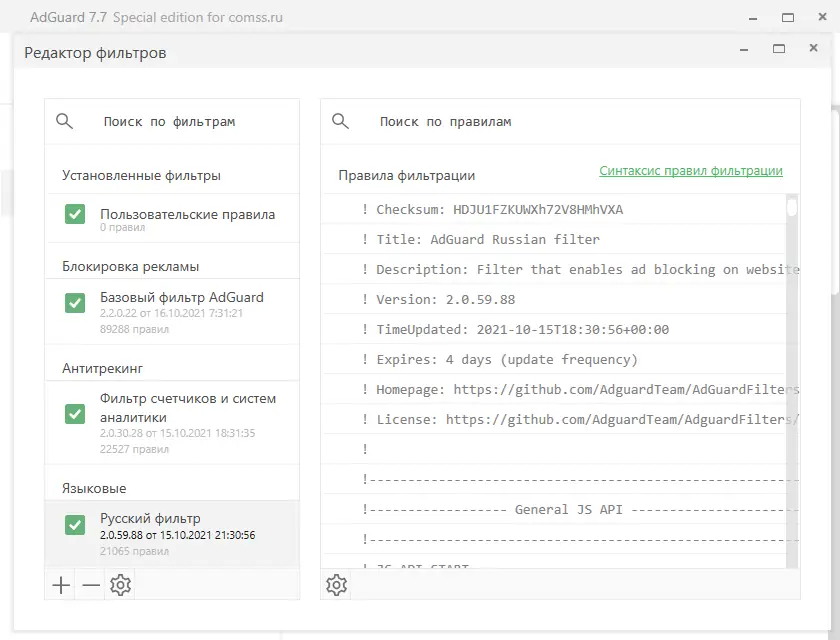Select Базовый фильтр AdGuard in list
This screenshot has height=640, width=840.
(182, 298)
